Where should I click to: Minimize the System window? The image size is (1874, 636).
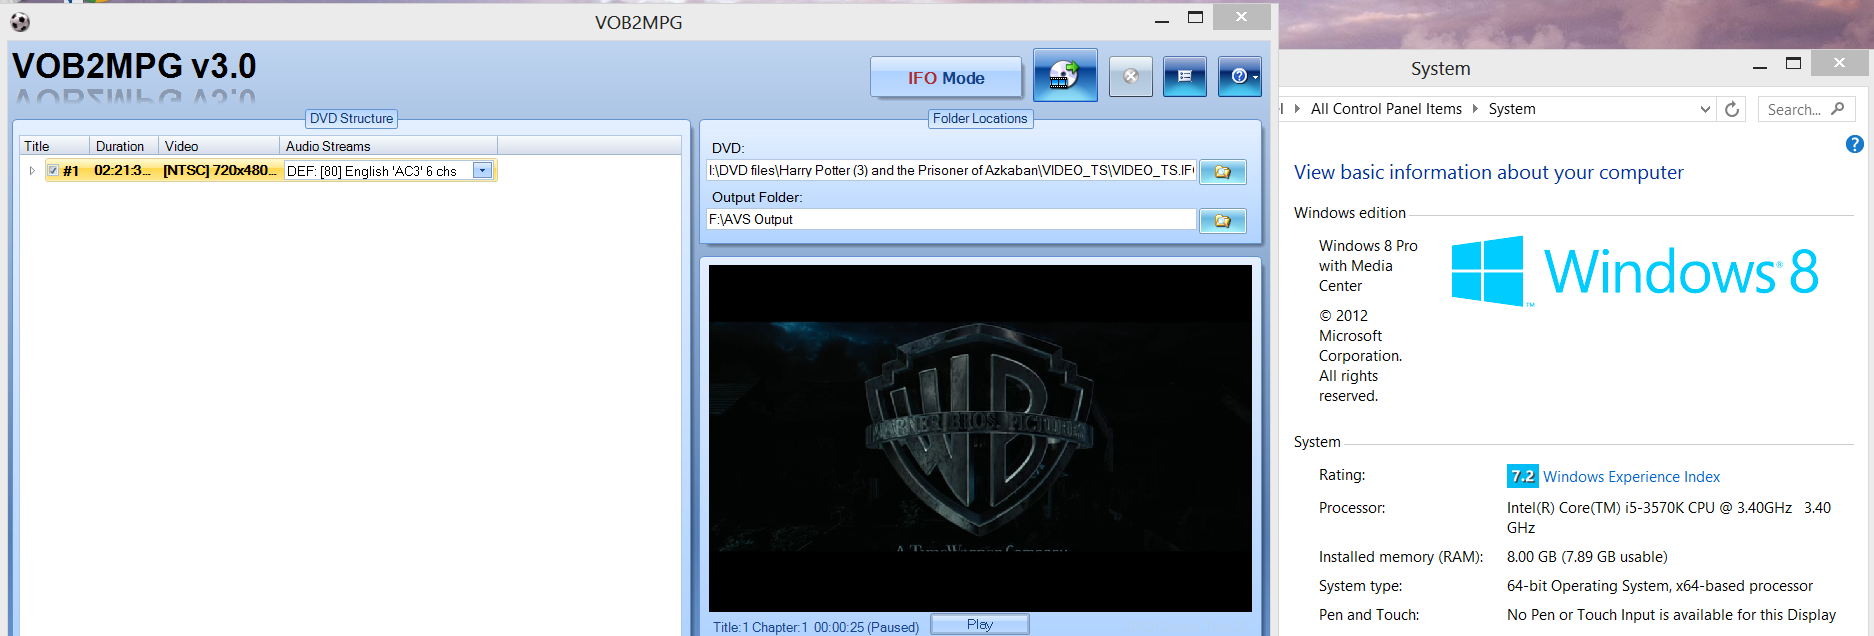coord(1760,66)
